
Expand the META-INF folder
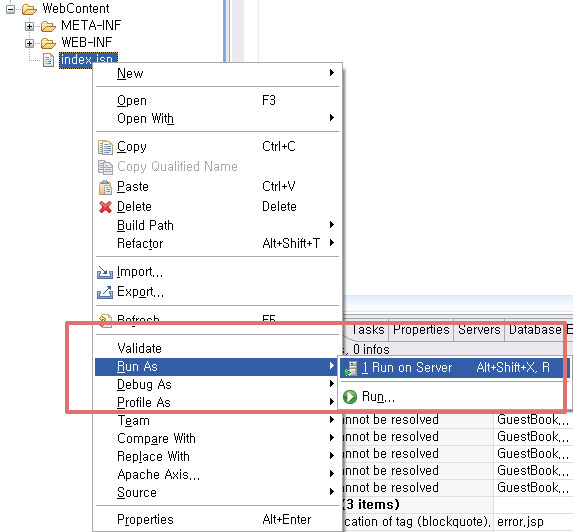click(x=29, y=26)
